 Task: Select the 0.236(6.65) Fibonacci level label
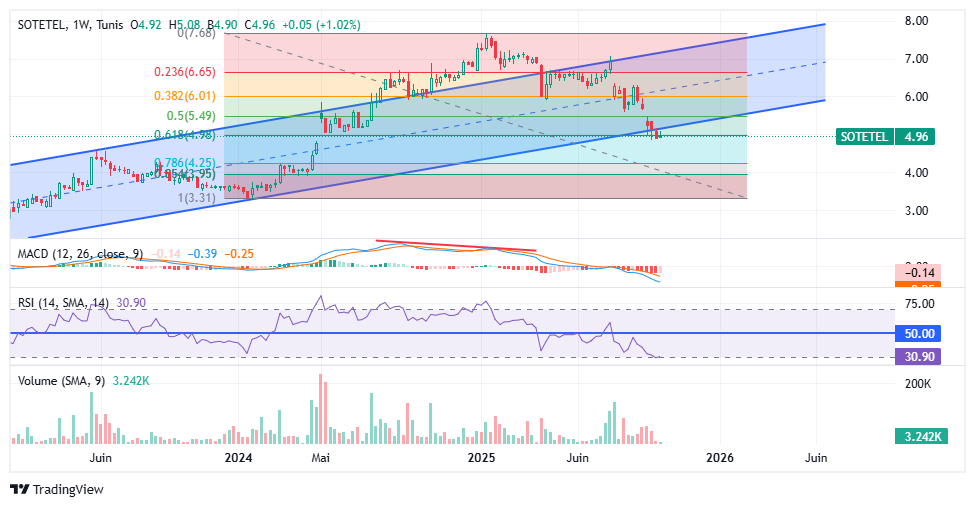pos(185,72)
